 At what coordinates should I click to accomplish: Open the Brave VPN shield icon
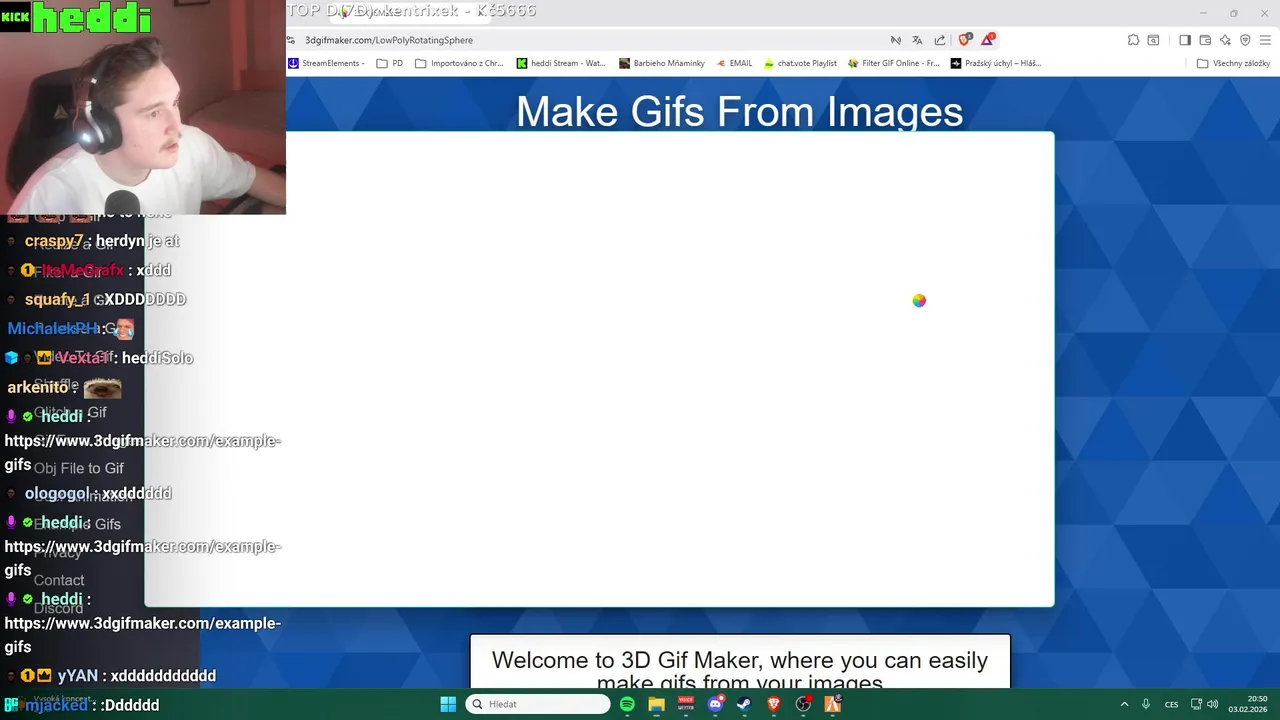pos(1245,40)
